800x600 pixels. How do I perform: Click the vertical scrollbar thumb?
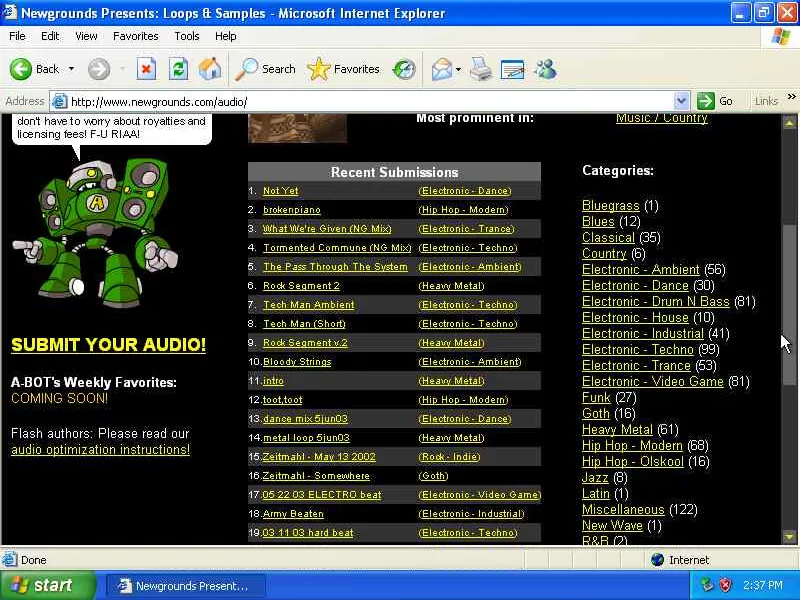[789, 305]
